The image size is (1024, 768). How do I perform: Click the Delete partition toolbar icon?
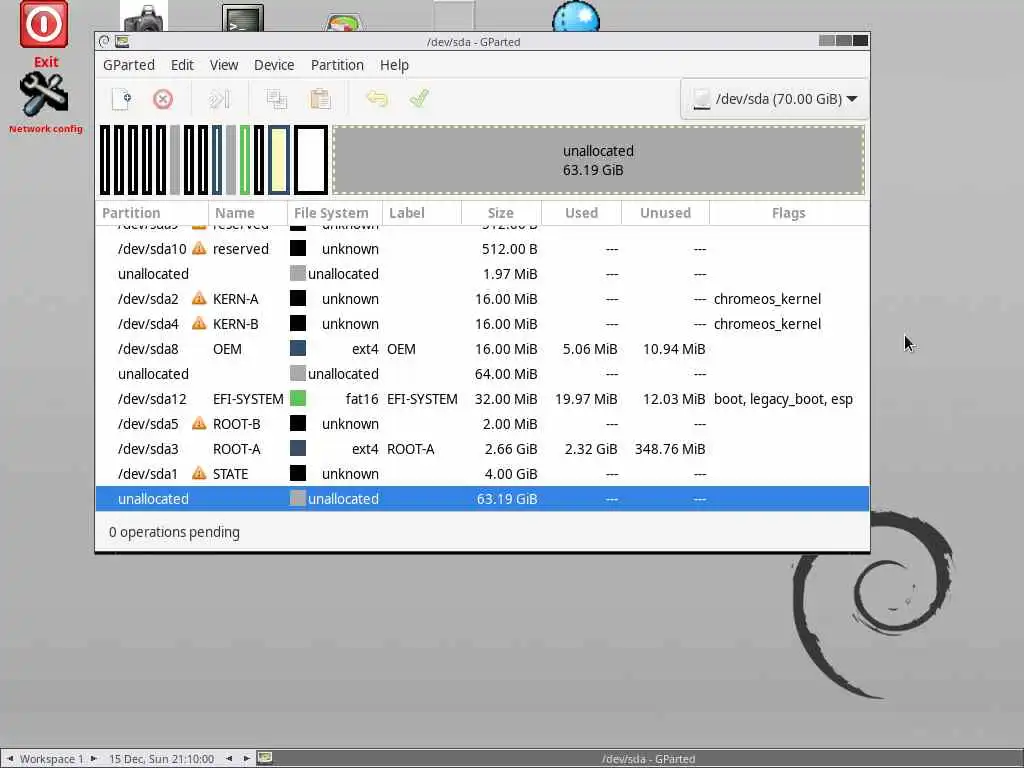coord(163,99)
